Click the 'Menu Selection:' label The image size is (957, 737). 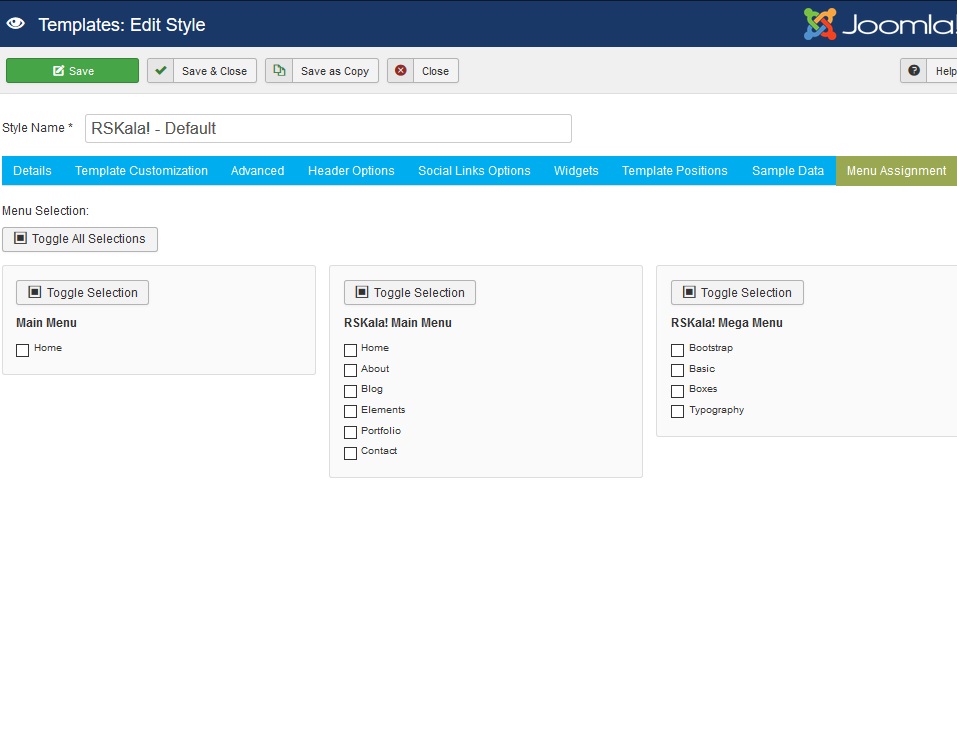click(45, 210)
